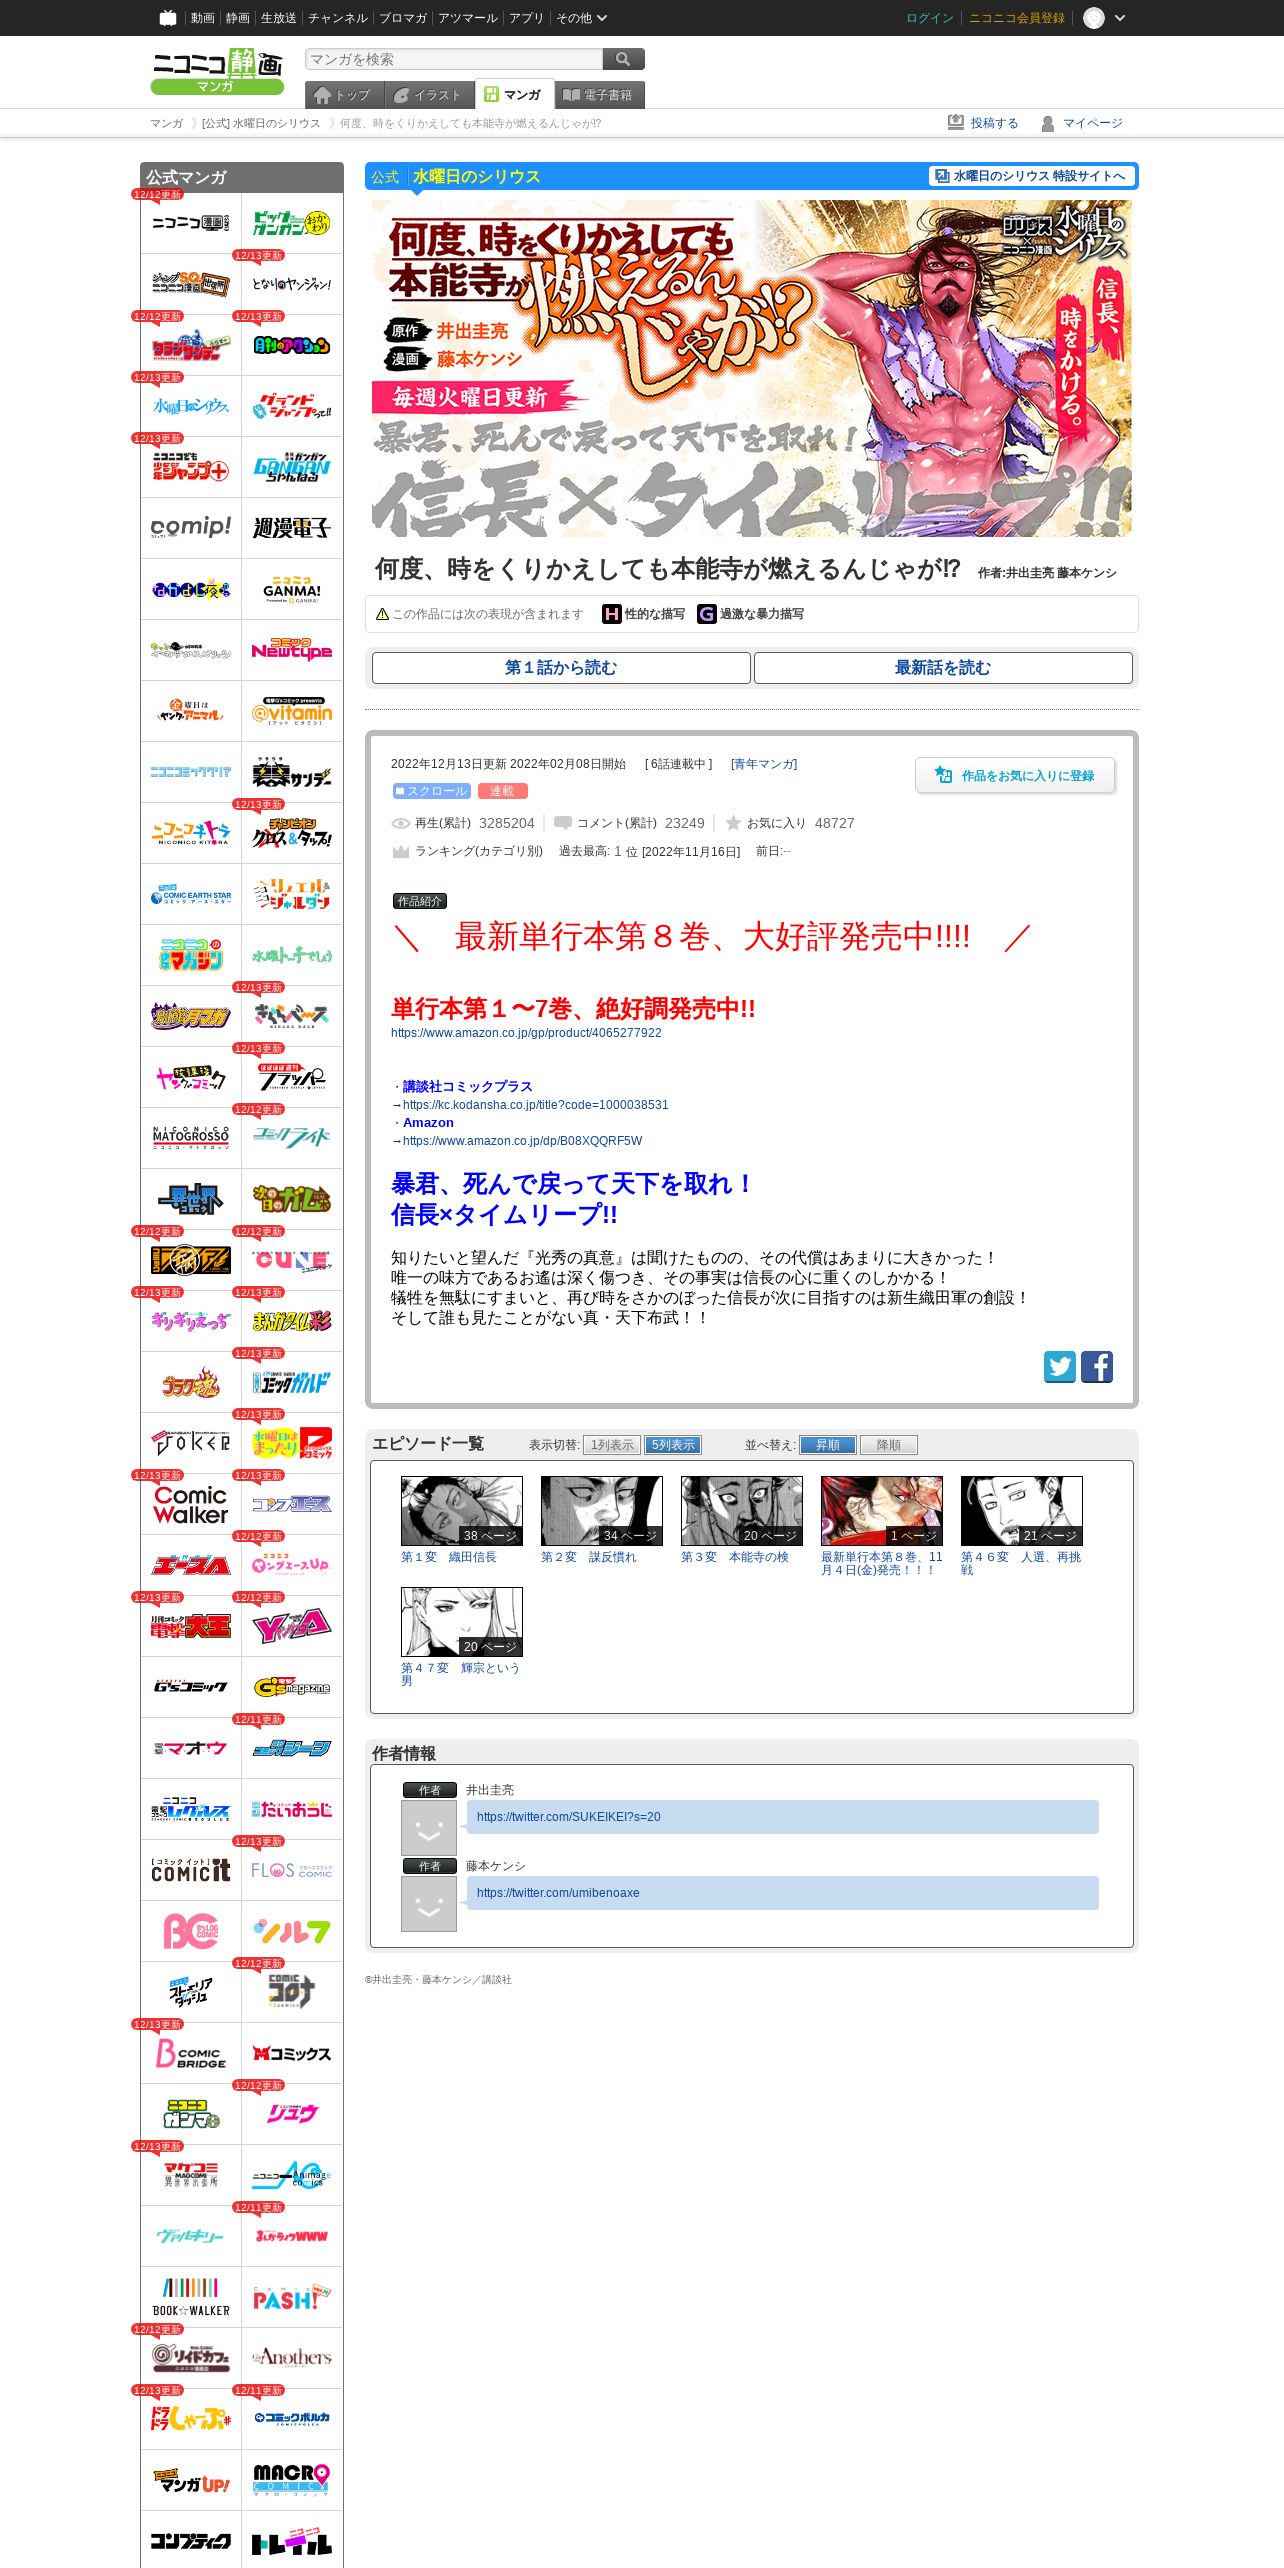
Task: Click ログイン link
Action: (930, 18)
